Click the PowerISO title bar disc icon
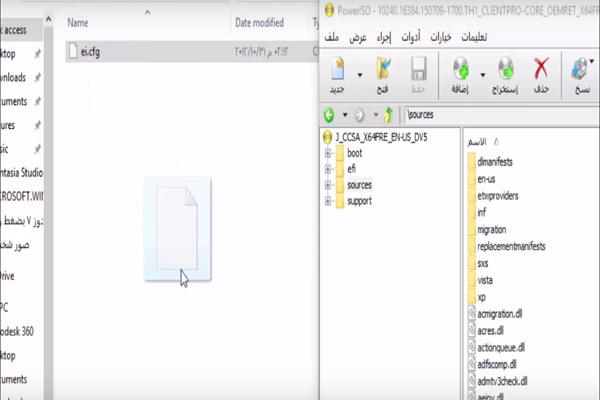This screenshot has width=600, height=400. pos(329,10)
